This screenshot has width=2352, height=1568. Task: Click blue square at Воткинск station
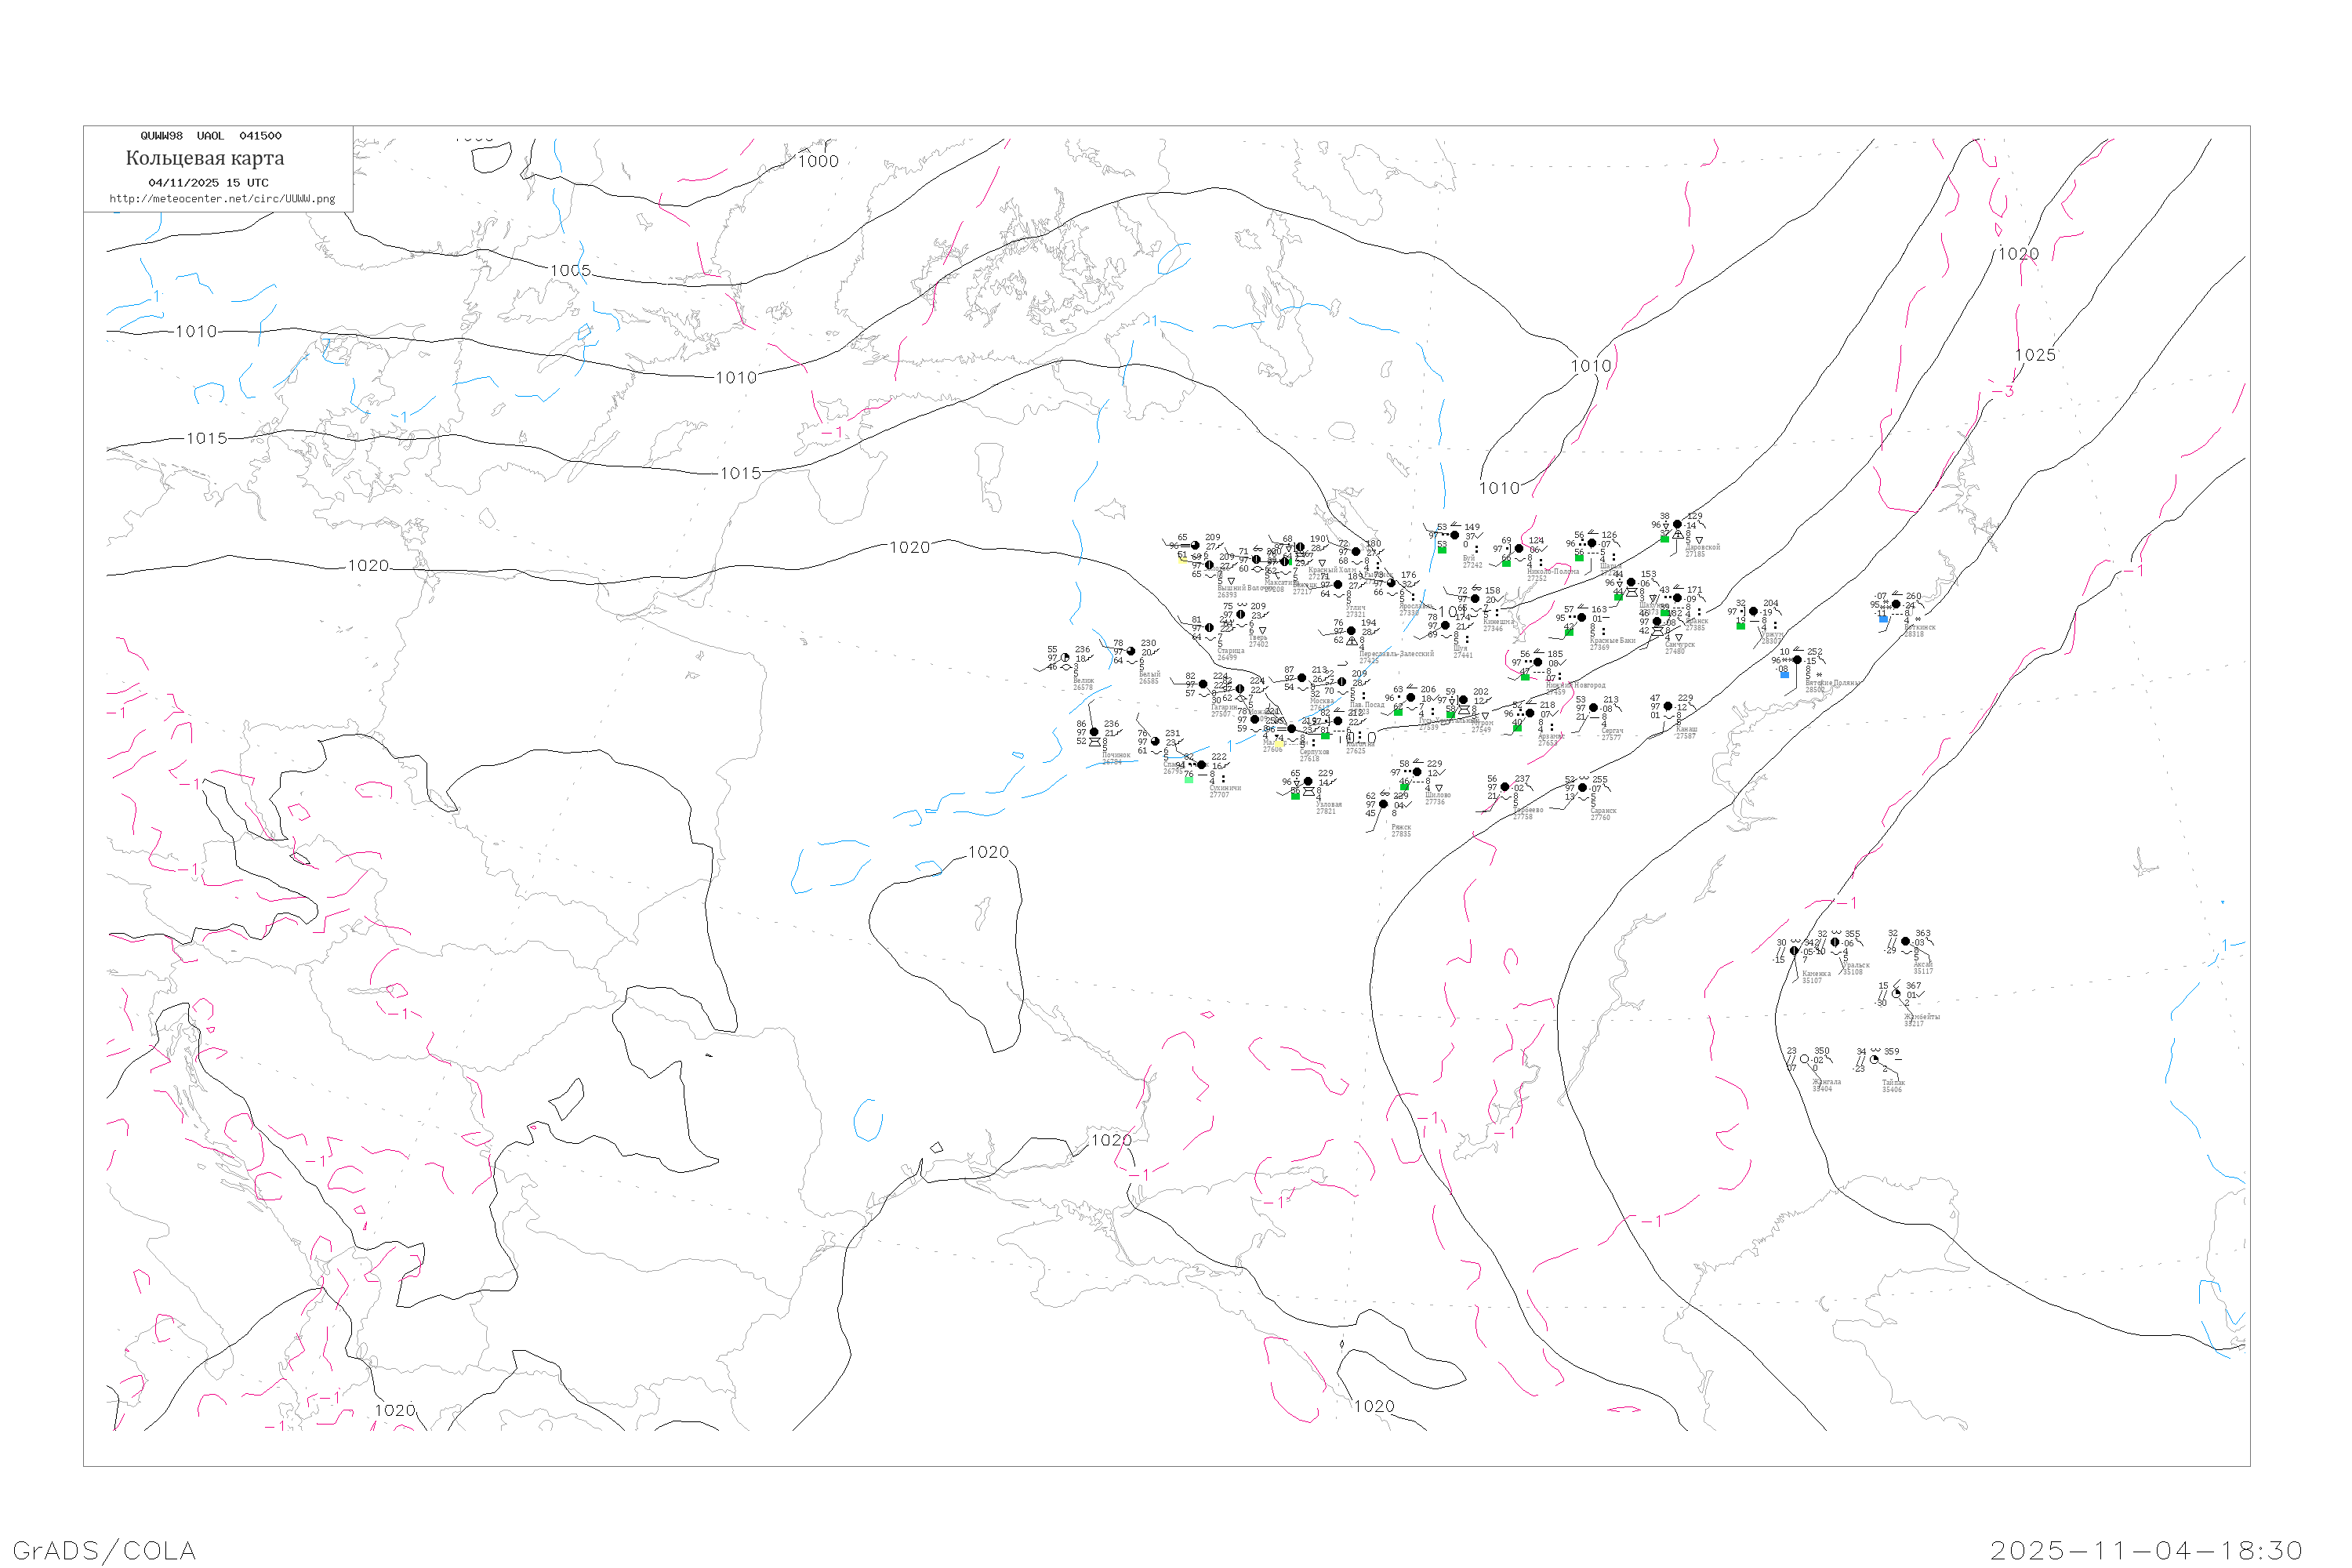(x=1883, y=619)
